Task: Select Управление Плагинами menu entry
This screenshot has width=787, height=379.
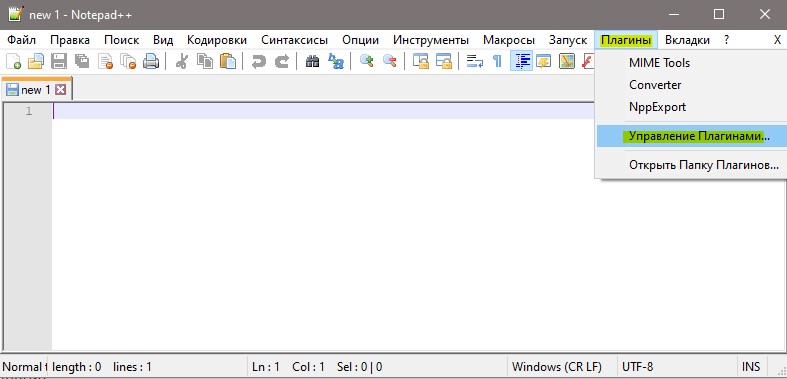Action: [x=691, y=136]
